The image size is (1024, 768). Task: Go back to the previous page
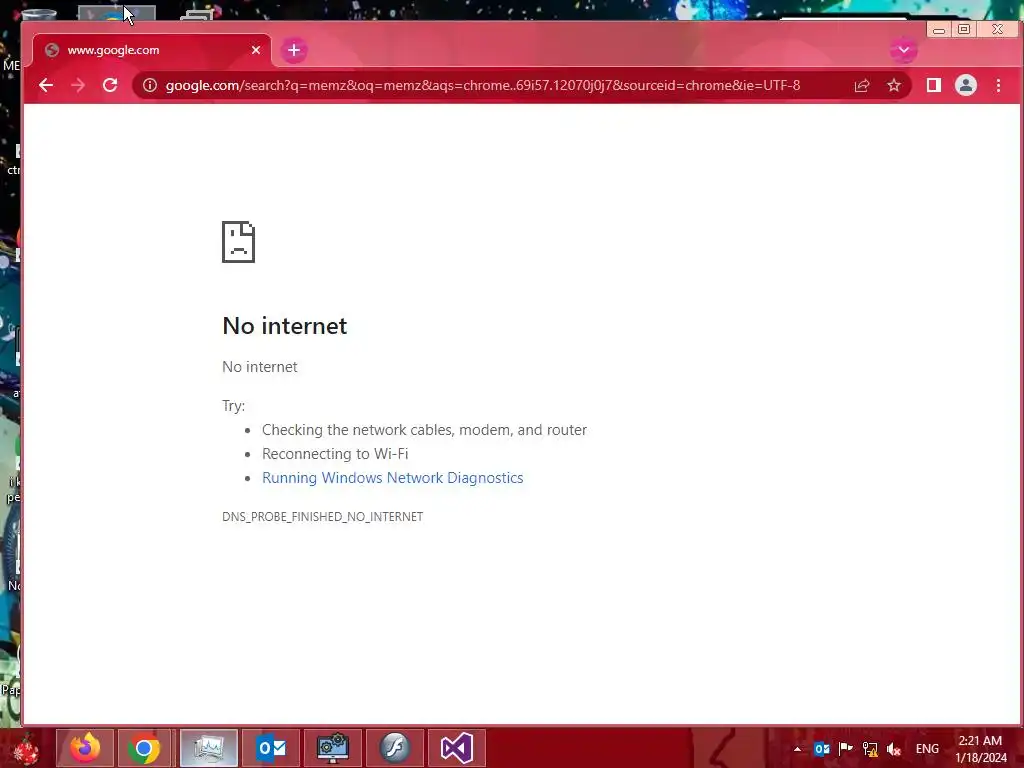46,86
